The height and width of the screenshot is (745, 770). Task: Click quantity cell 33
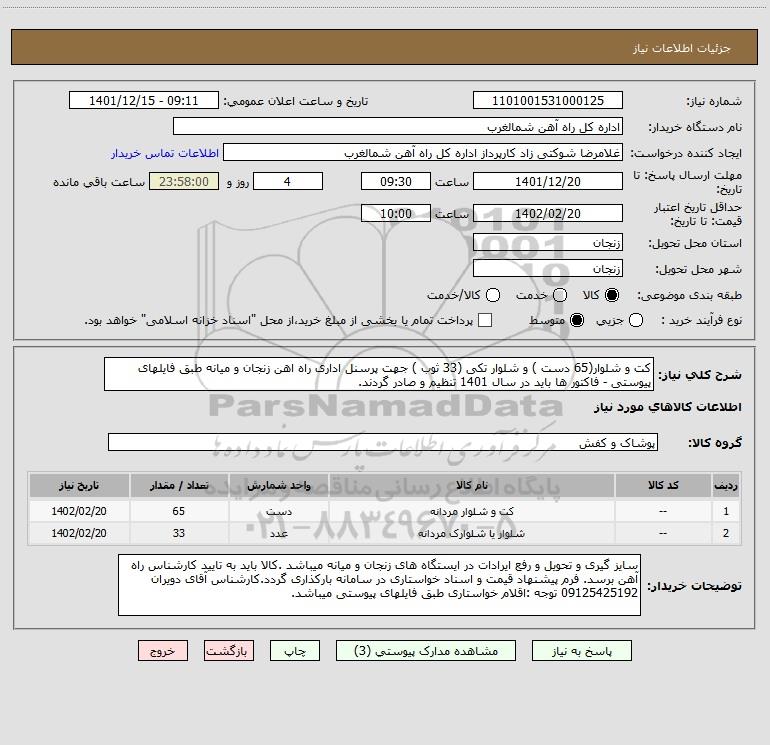(179, 533)
